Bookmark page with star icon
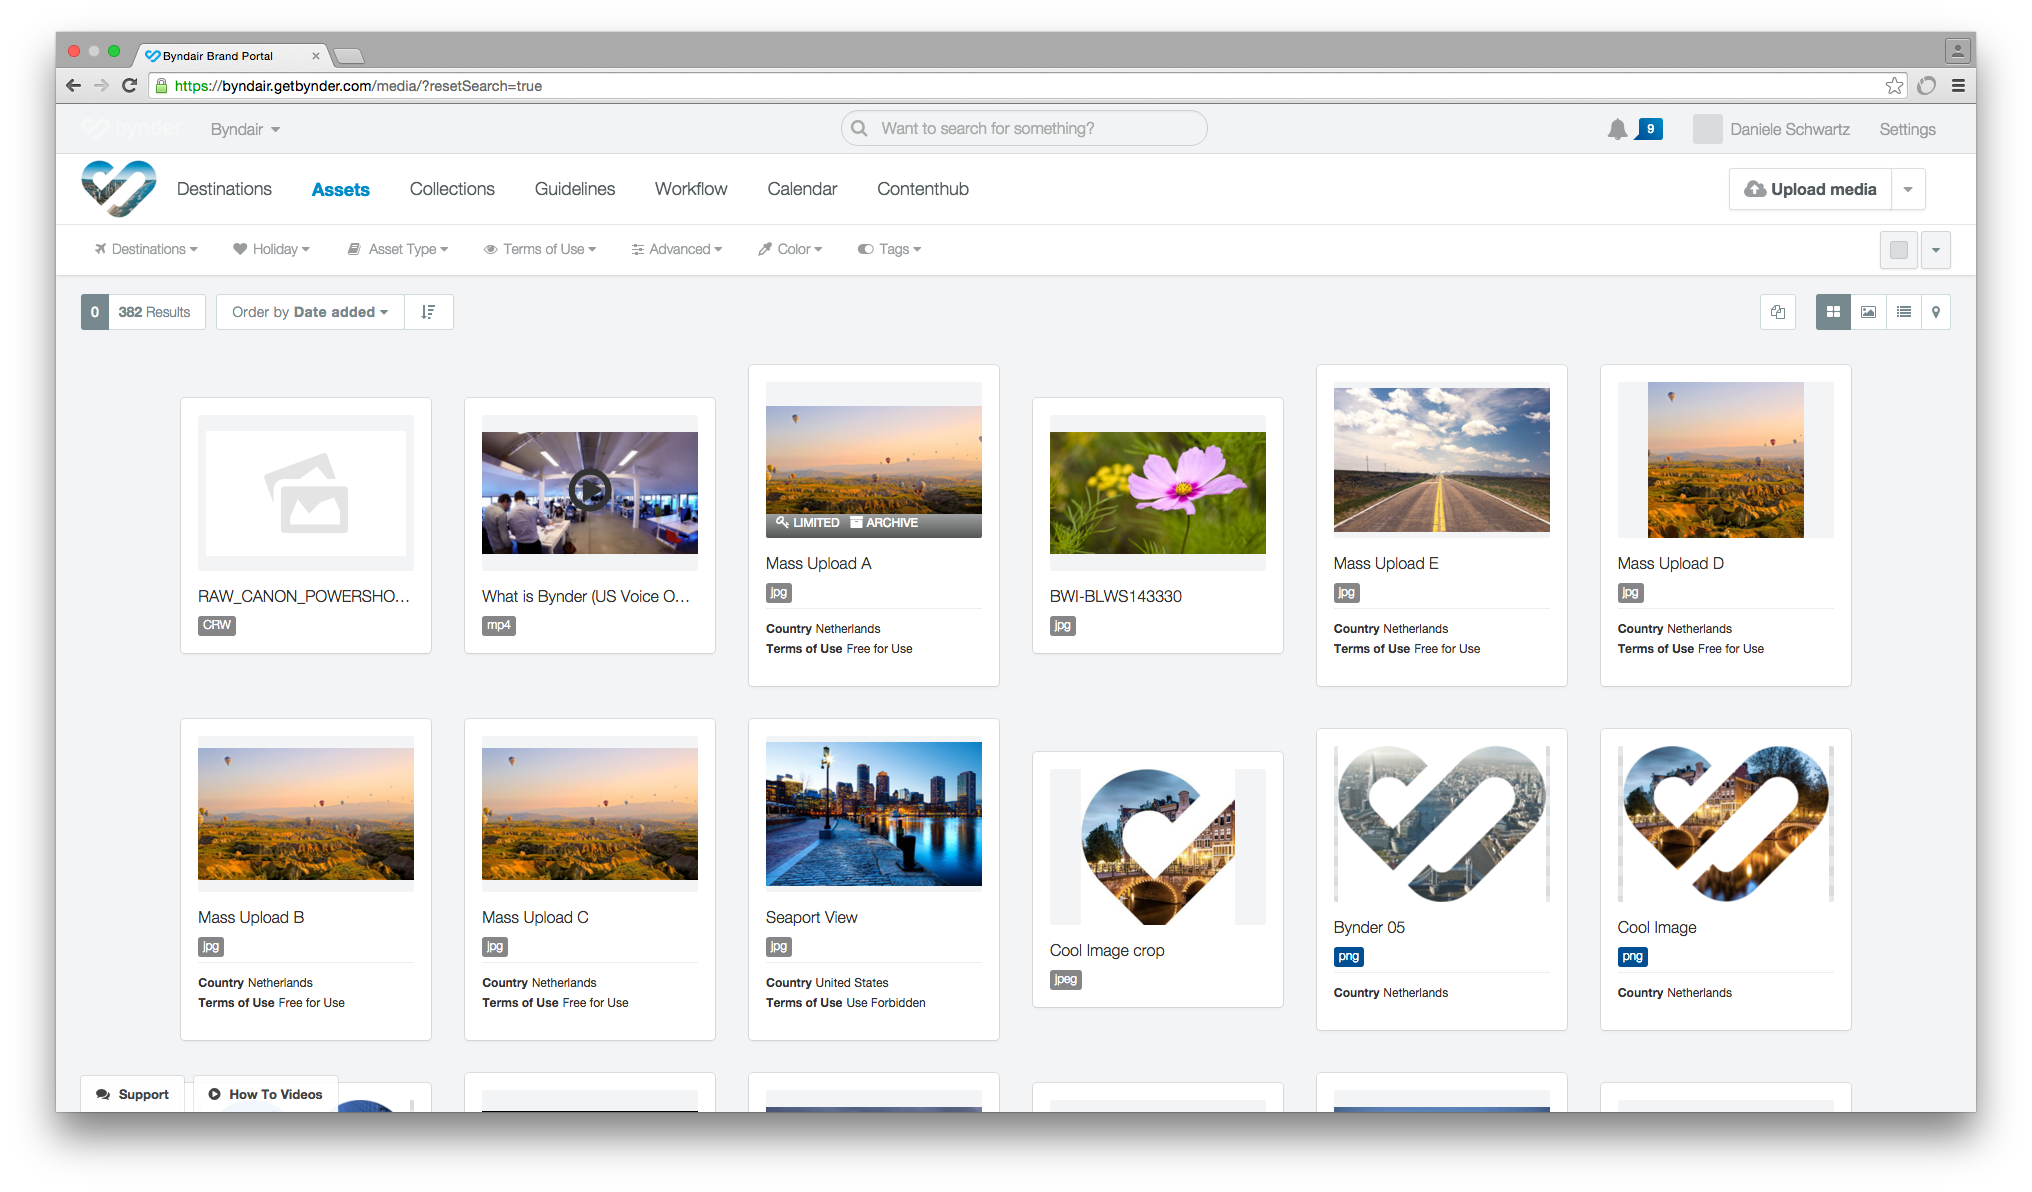The width and height of the screenshot is (2032, 1192). (1894, 86)
